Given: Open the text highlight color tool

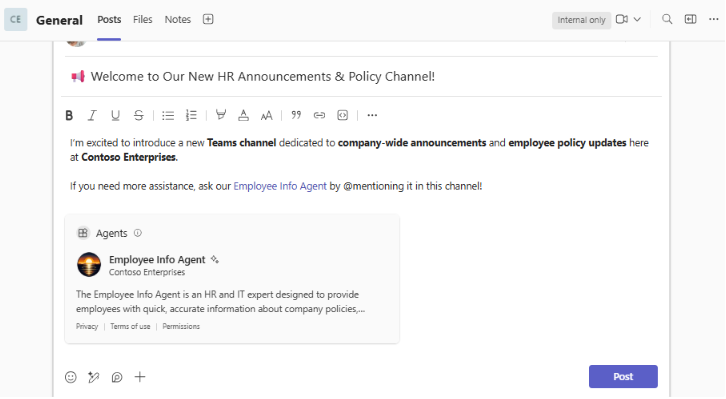Looking at the screenshot, I should coord(221,115).
